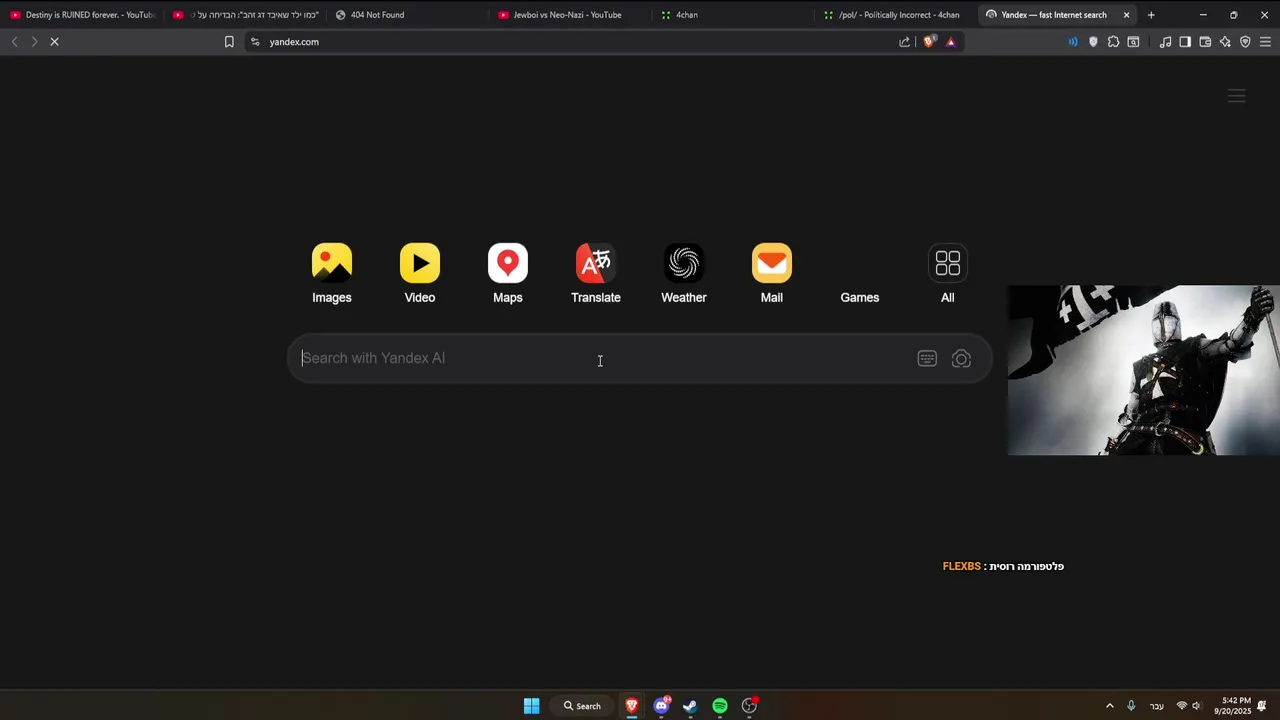Show All Yandex services

(948, 273)
